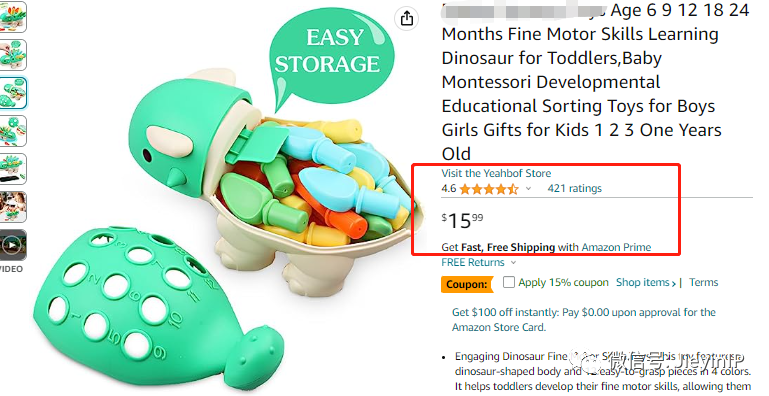
Task: Click the Amazon Prime link
Action: pos(616,247)
